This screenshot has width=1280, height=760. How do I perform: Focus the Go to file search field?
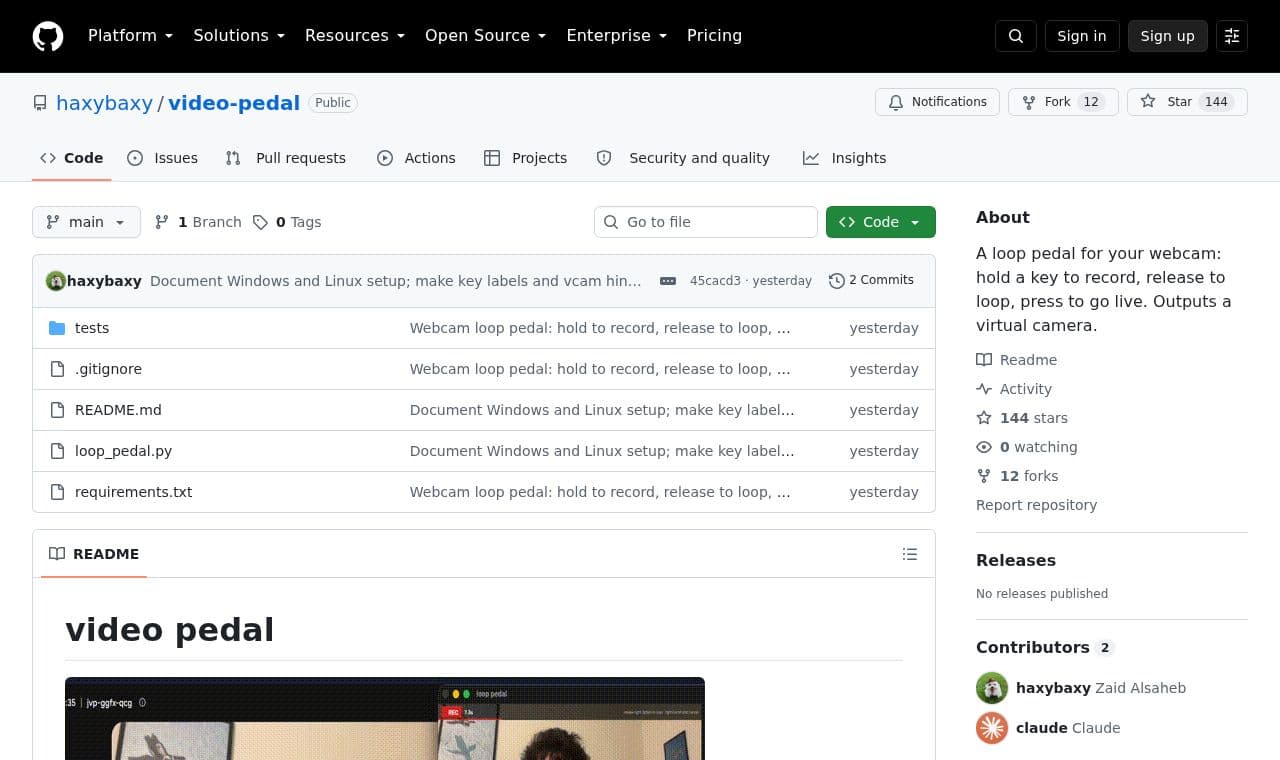click(x=706, y=222)
